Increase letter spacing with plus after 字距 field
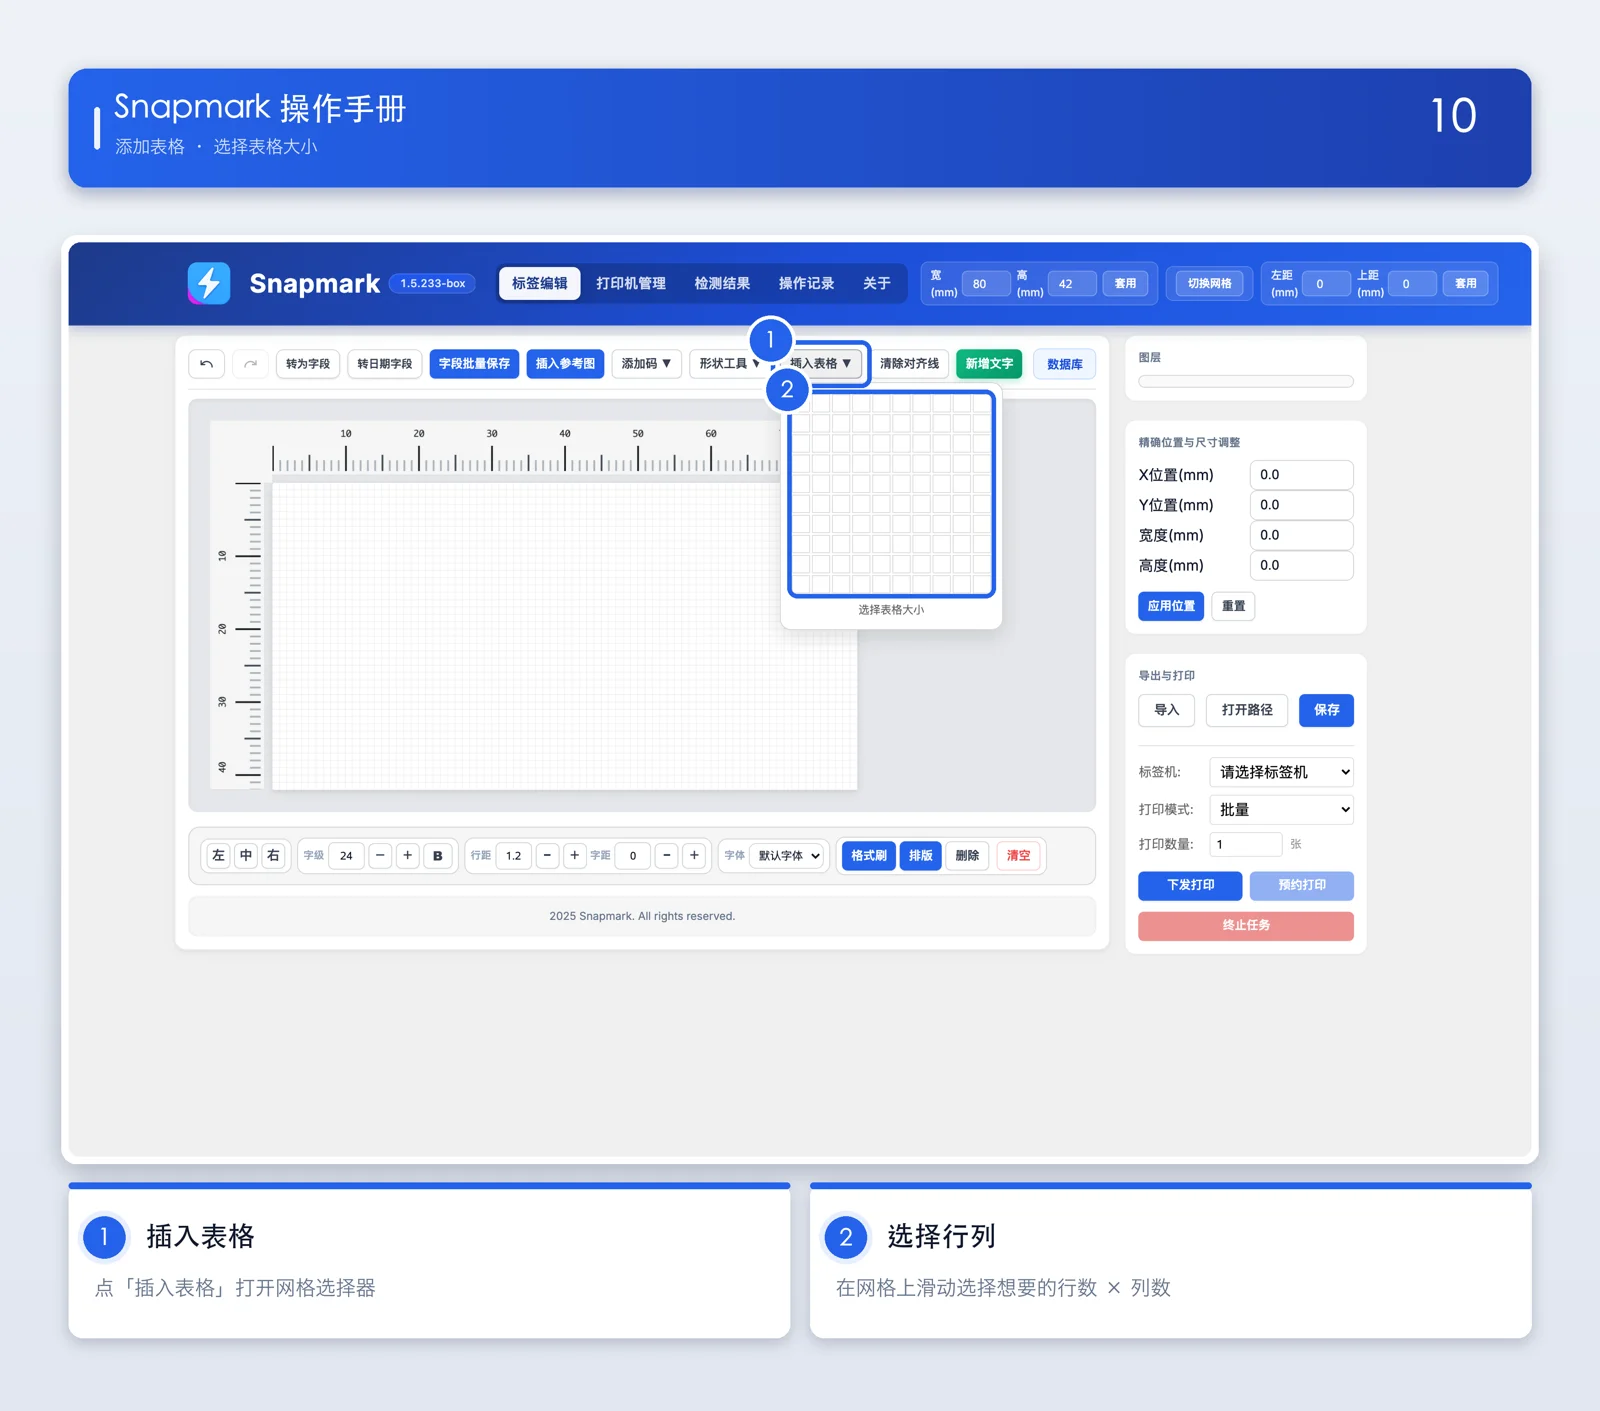1600x1411 pixels. [694, 856]
